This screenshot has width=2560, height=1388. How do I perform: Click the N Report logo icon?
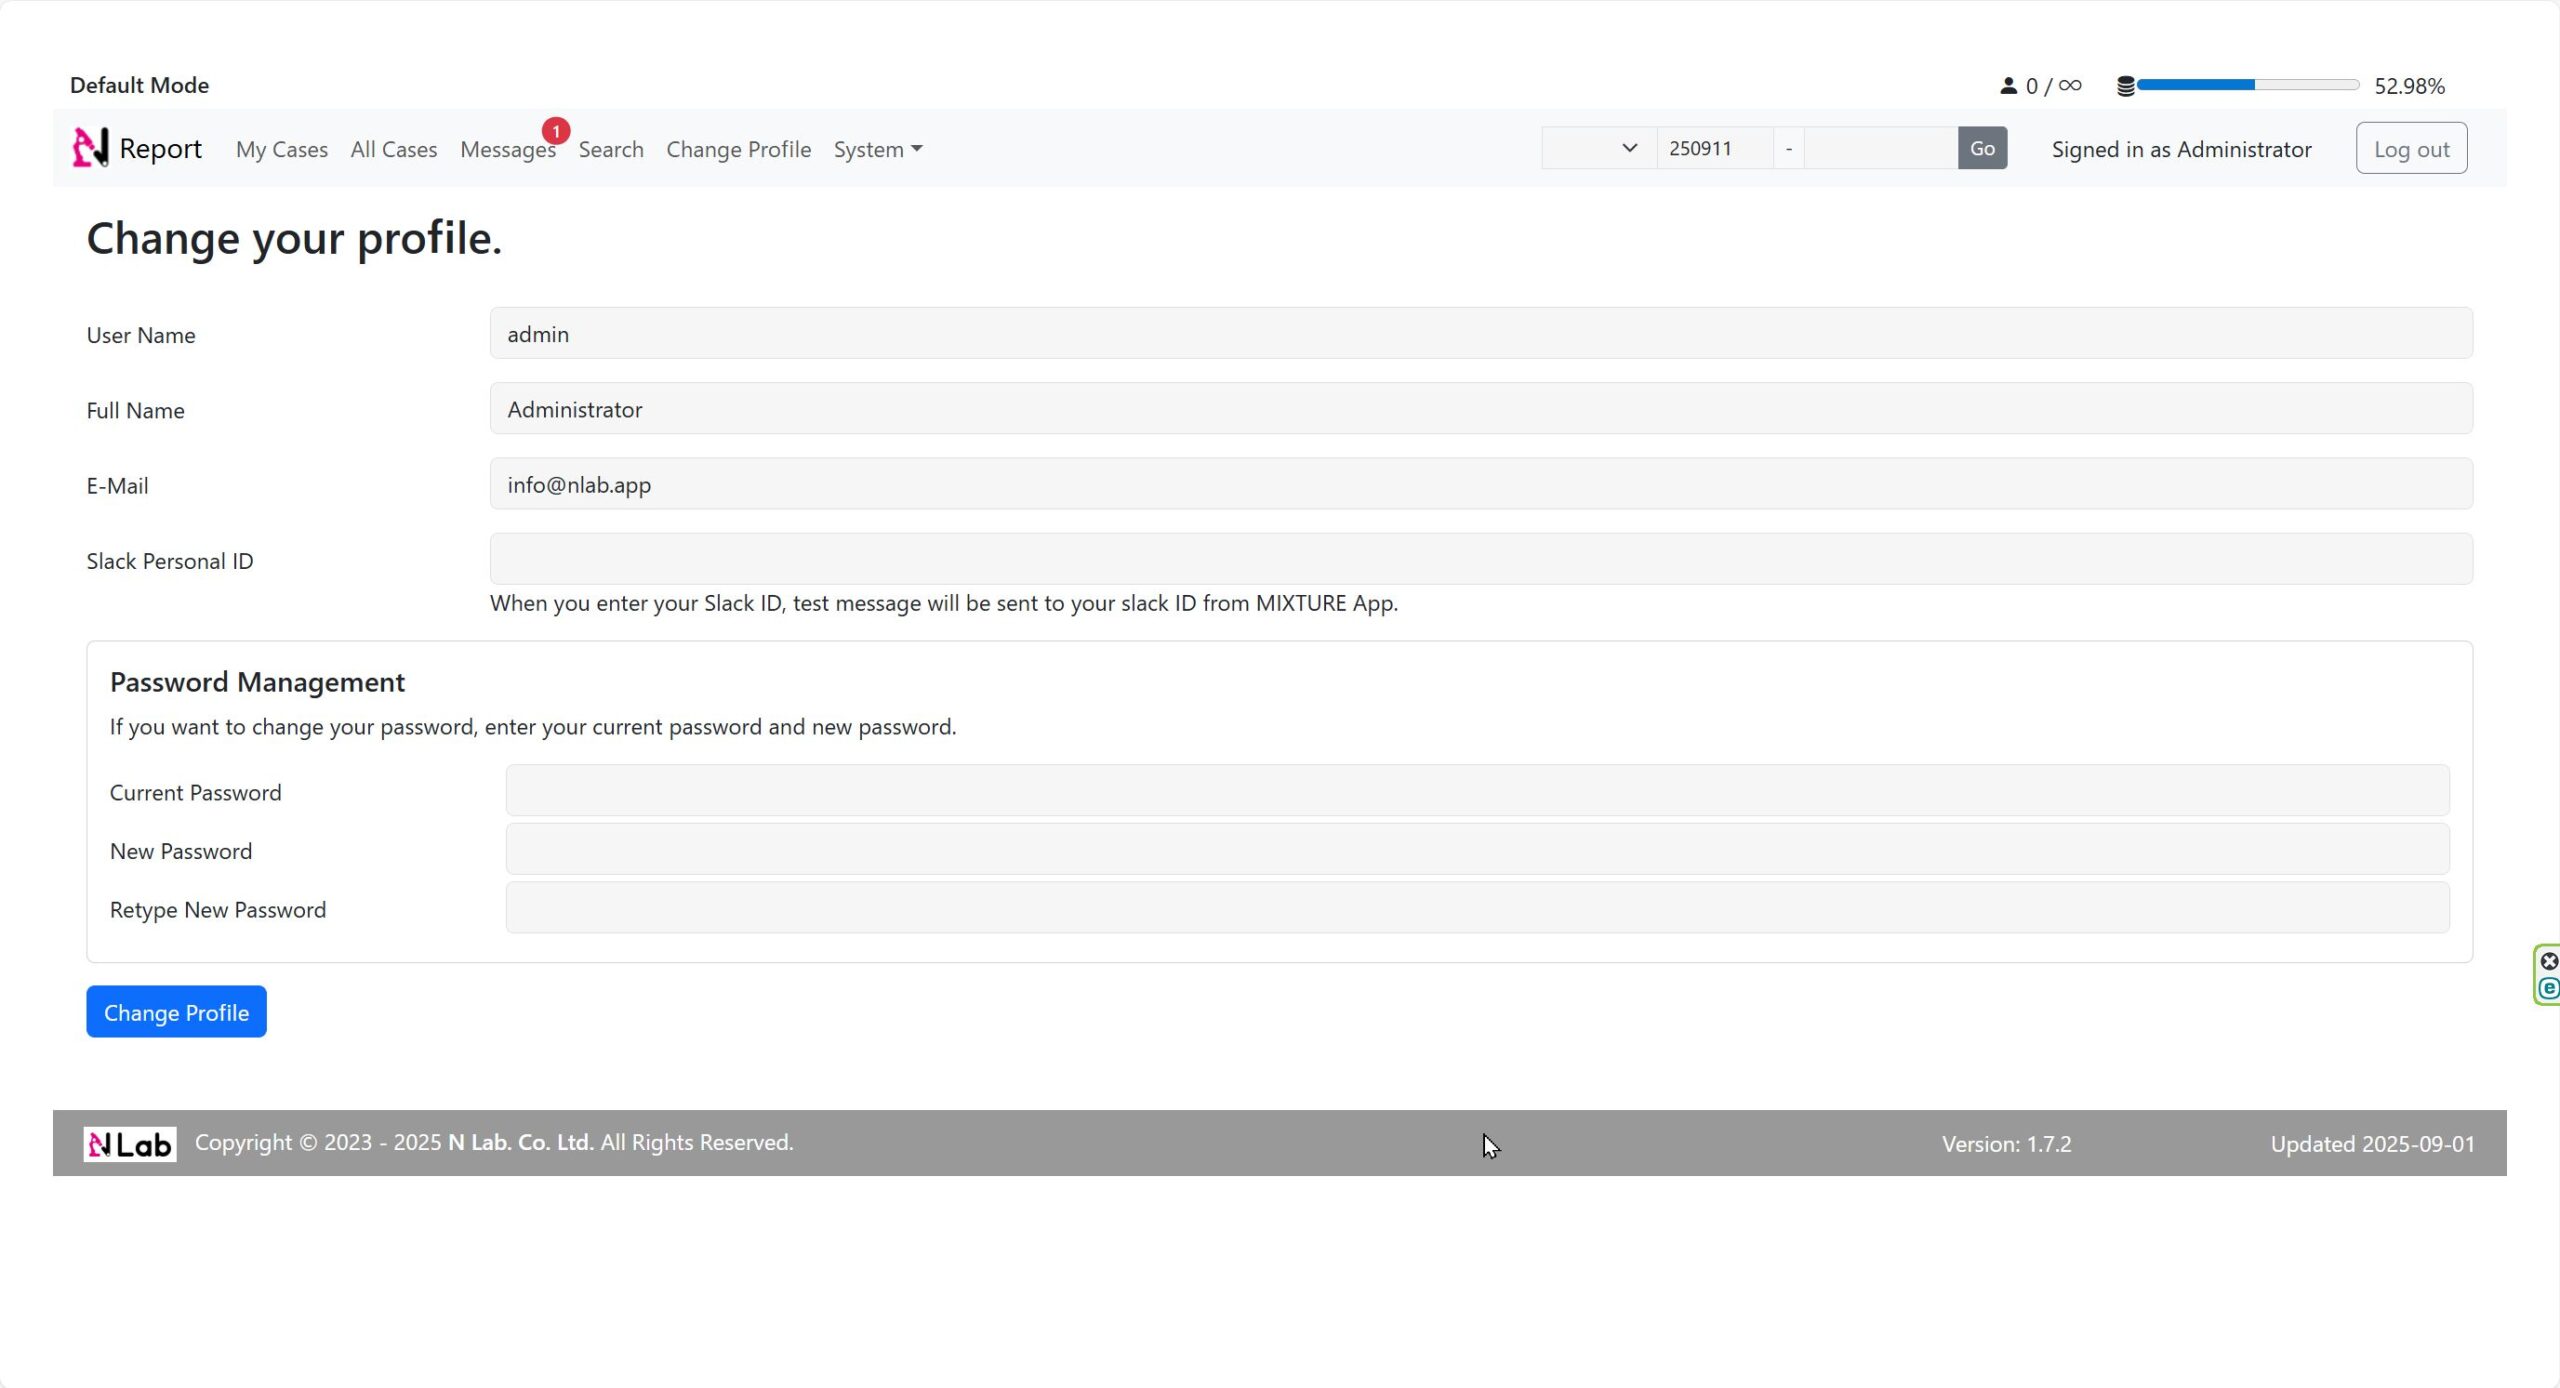click(x=90, y=148)
